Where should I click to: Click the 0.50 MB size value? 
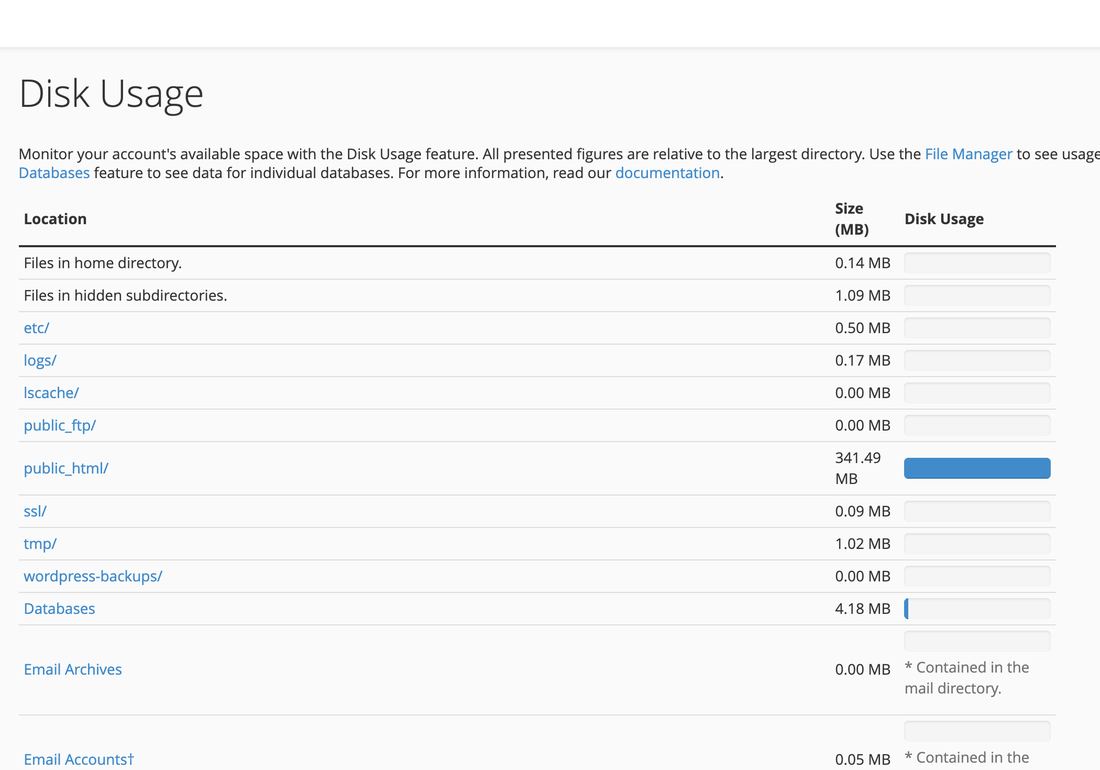[863, 328]
